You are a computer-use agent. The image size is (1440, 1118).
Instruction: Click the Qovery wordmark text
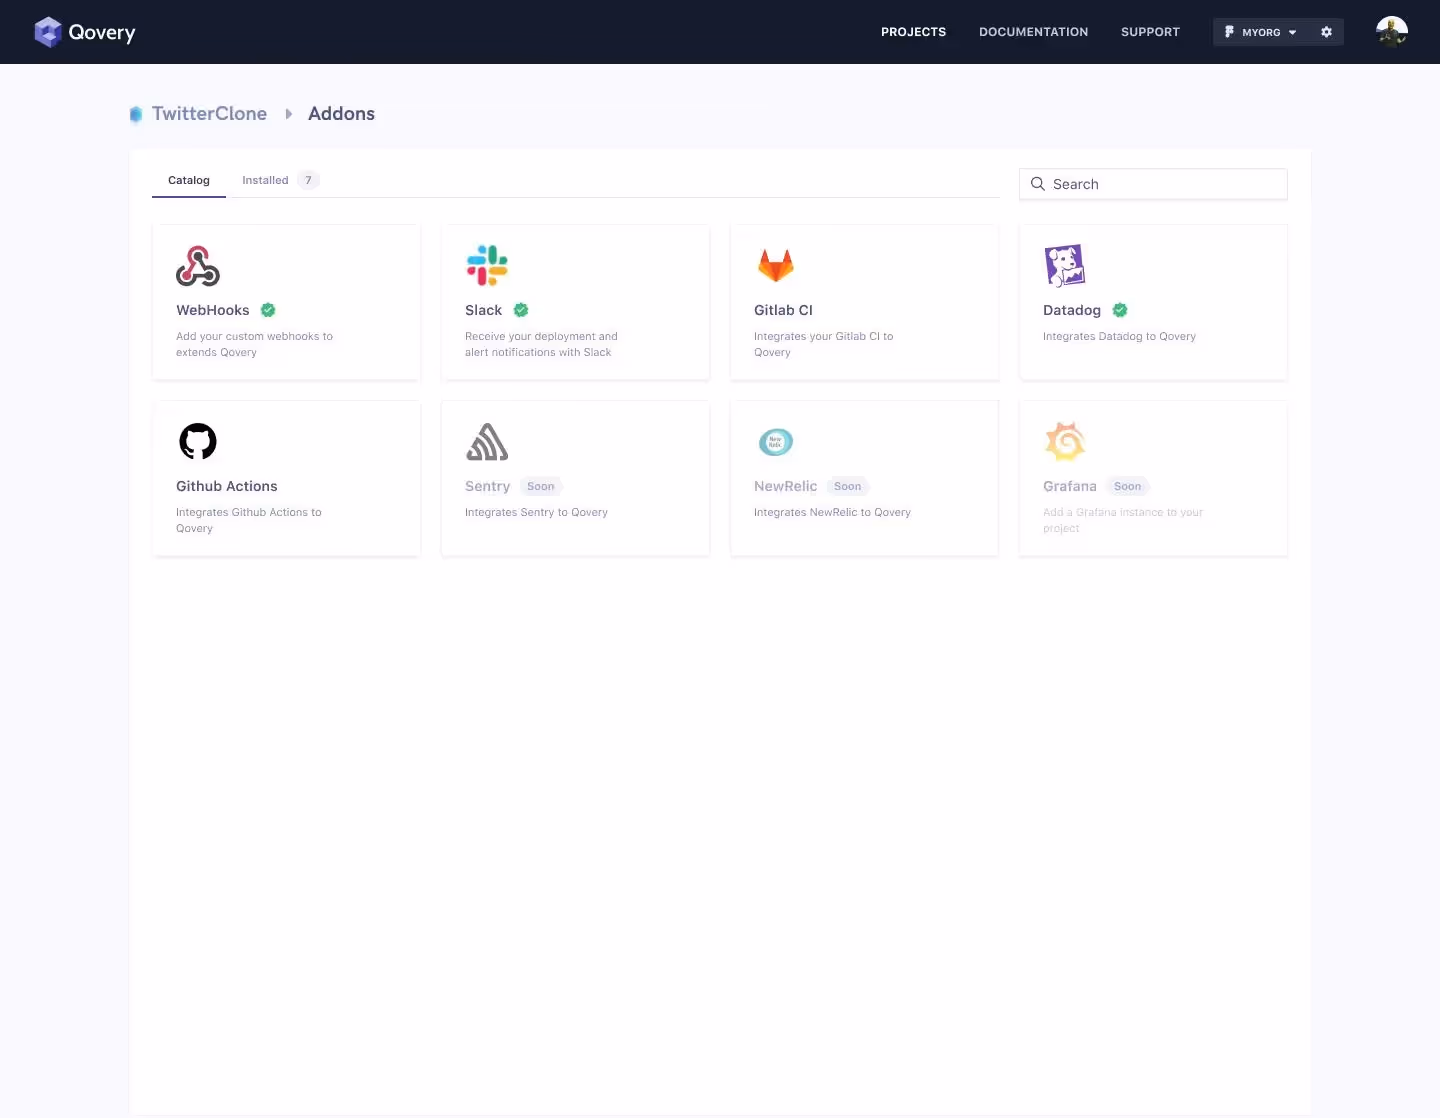click(x=102, y=33)
